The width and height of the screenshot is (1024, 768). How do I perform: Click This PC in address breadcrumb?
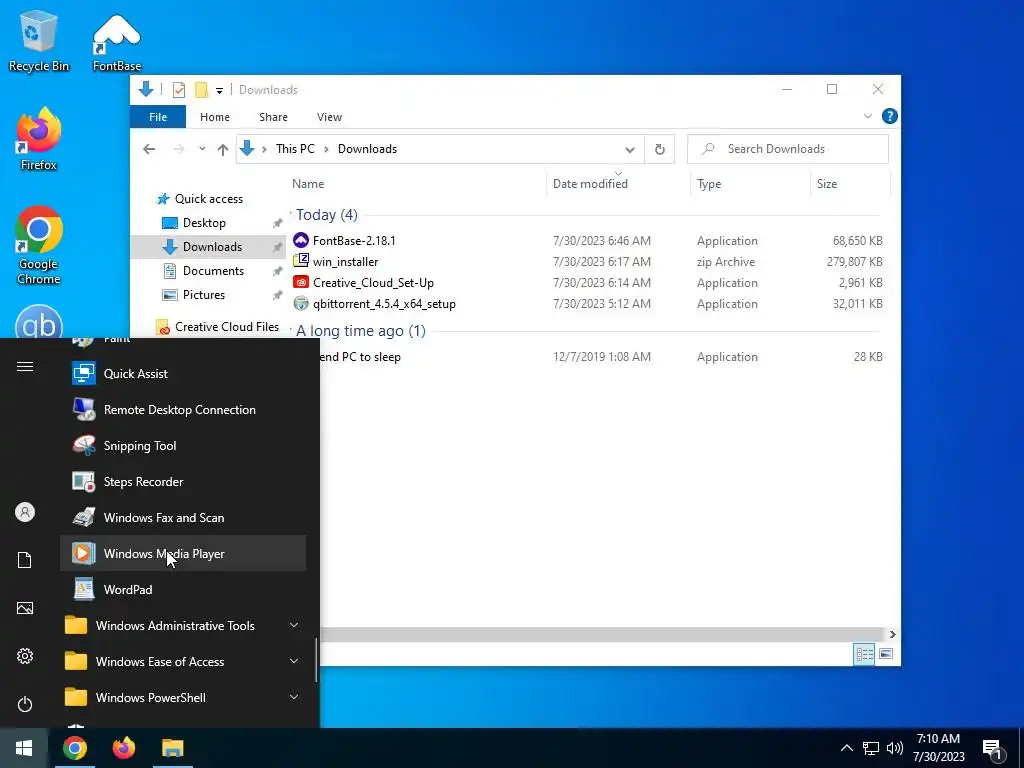(x=295, y=149)
